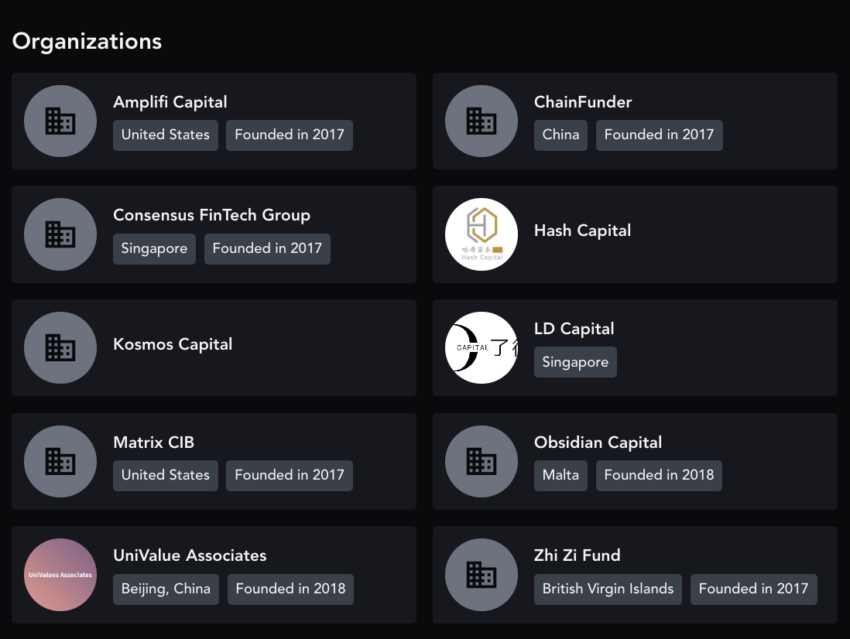The height and width of the screenshot is (639, 850).
Task: Click the Kosmos Capital building icon
Action: [60, 348]
